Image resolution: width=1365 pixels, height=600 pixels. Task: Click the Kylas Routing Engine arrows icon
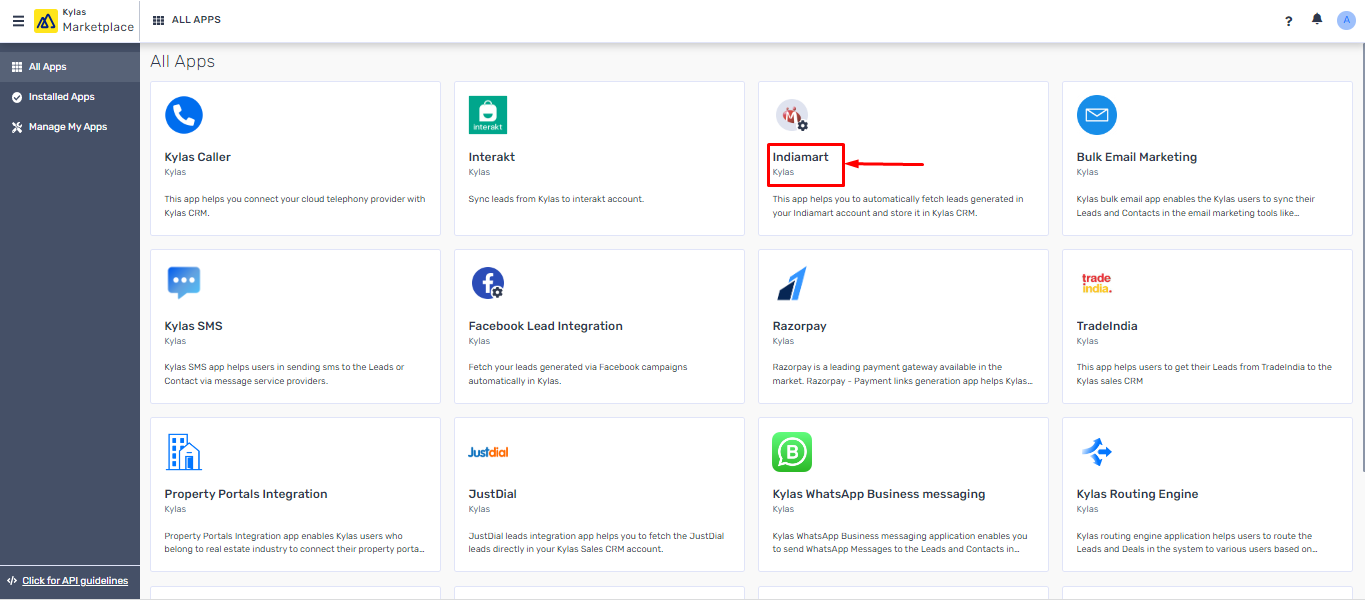click(x=1096, y=452)
